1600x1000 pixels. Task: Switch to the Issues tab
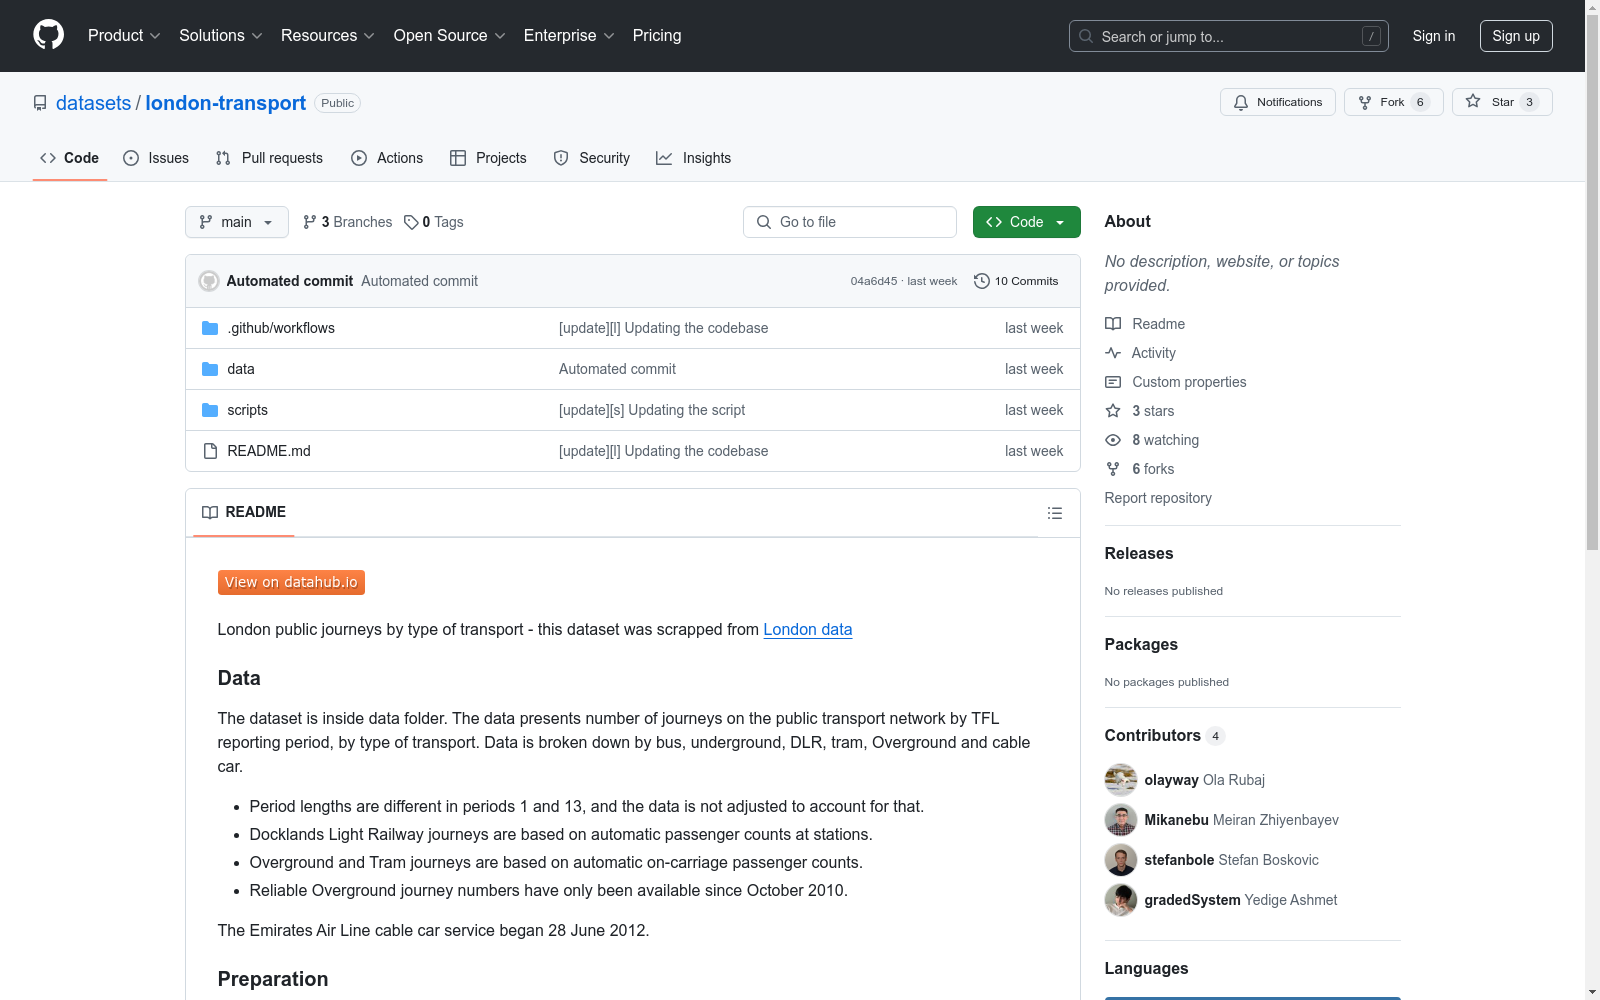156,158
